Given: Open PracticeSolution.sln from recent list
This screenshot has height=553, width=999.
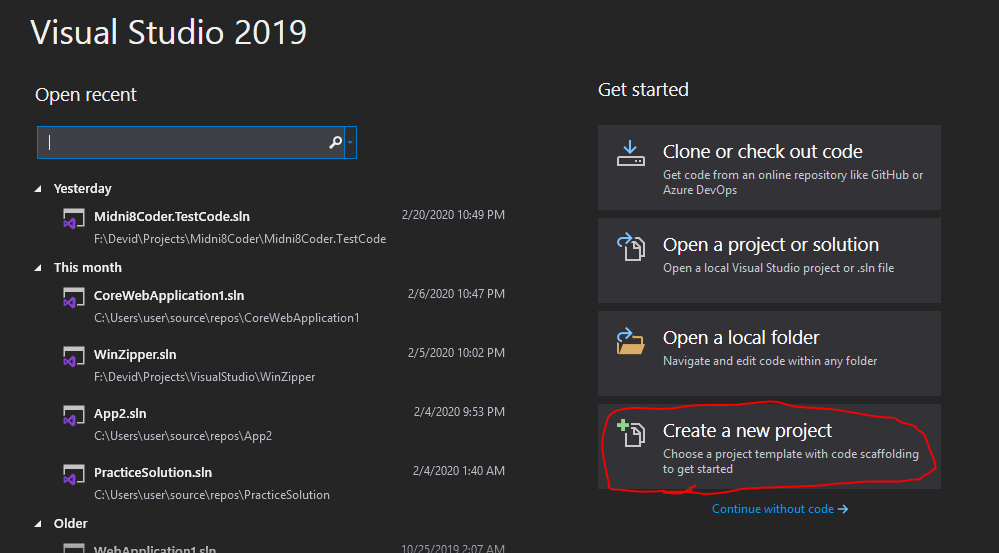Looking at the screenshot, I should pyautogui.click(x=153, y=473).
